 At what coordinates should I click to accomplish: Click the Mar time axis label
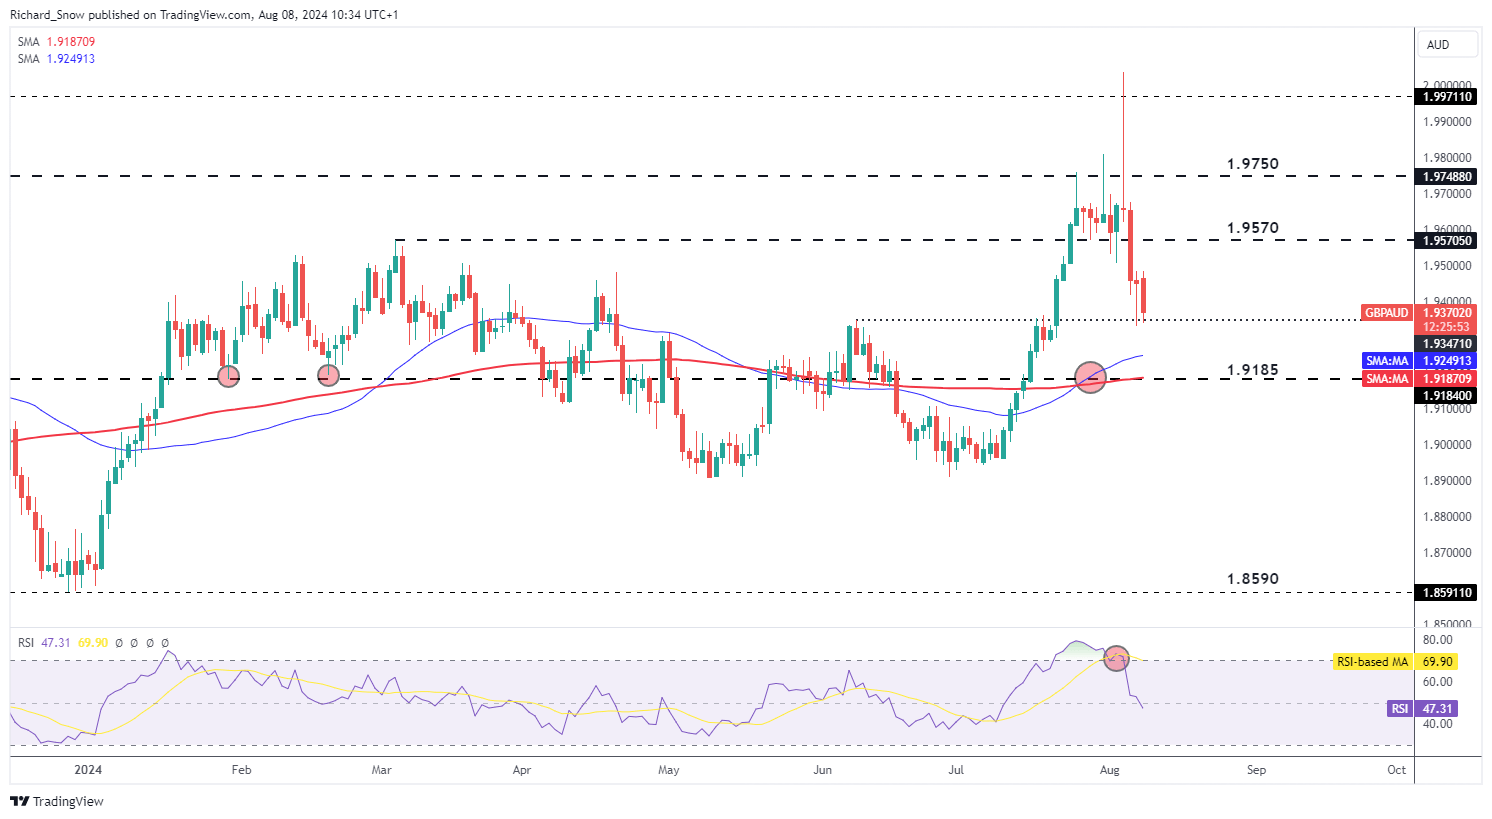pos(381,770)
